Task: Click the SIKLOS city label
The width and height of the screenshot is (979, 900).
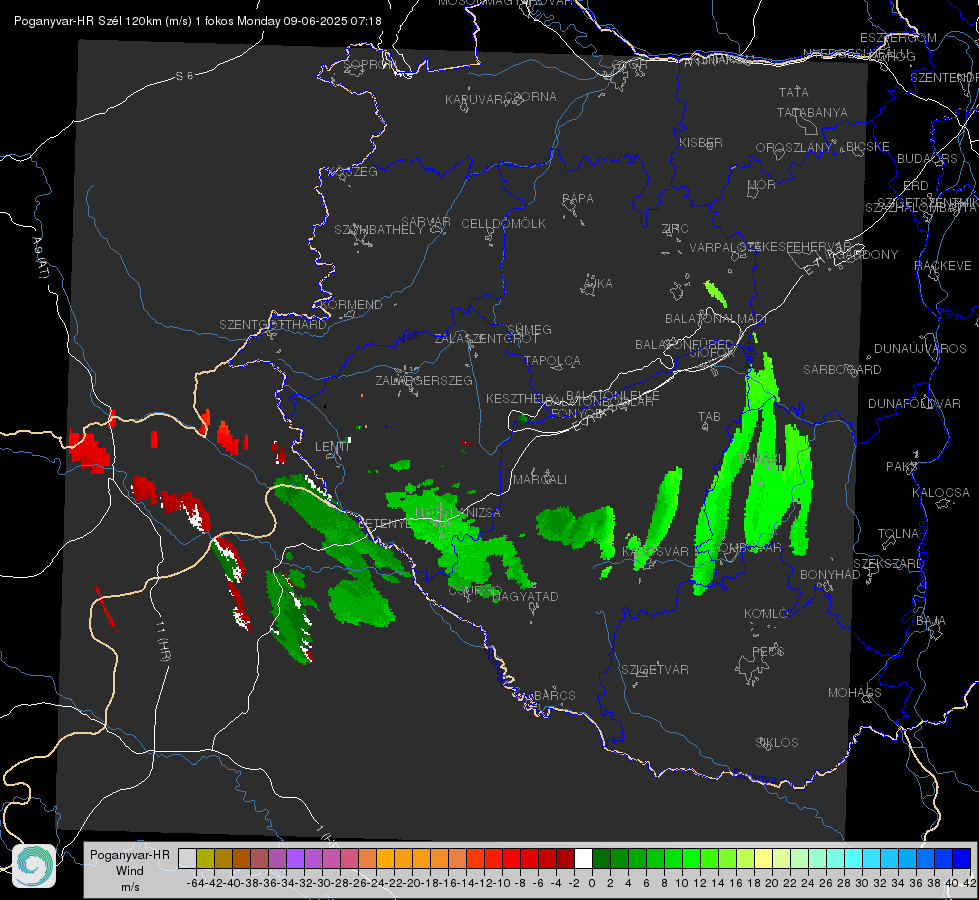Action: (x=777, y=743)
